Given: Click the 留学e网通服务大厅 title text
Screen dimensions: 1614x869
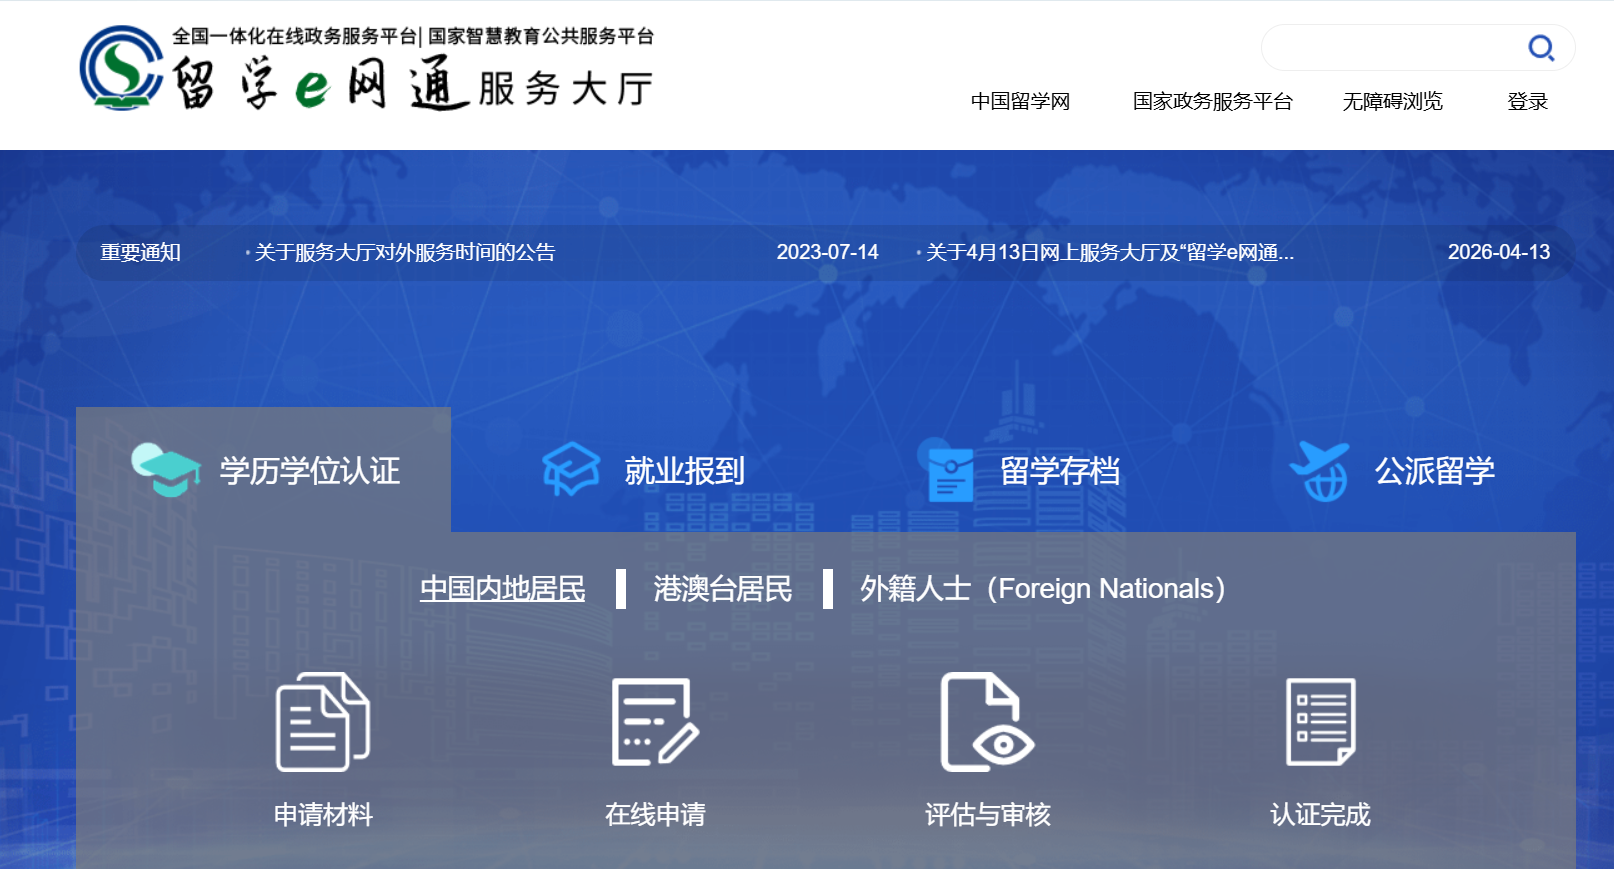Looking at the screenshot, I should pos(413,85).
